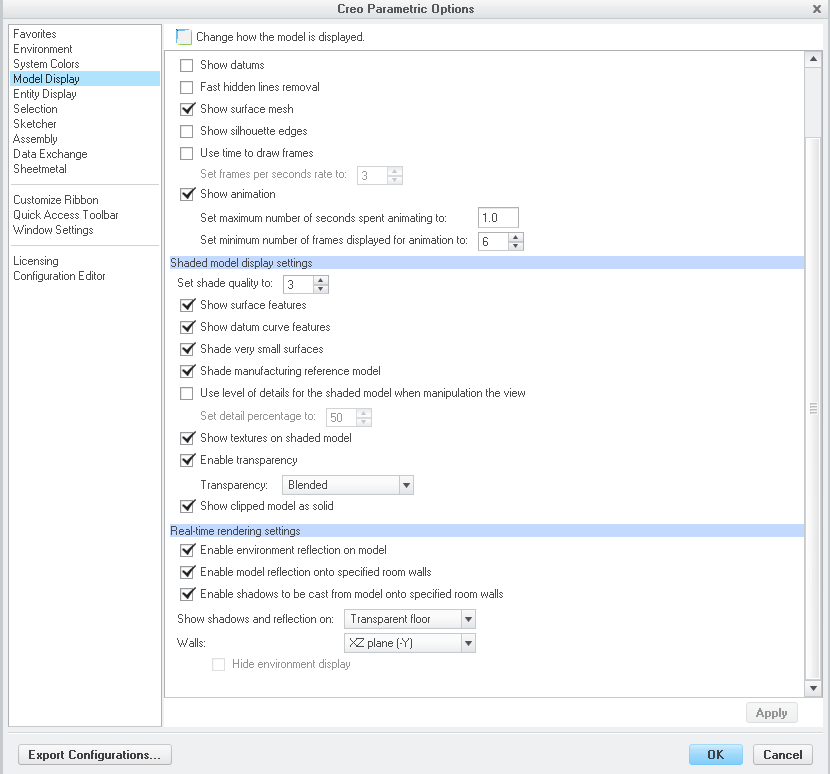Image resolution: width=830 pixels, height=774 pixels.
Task: Open the Transparency Blended dropdown
Action: pos(347,485)
